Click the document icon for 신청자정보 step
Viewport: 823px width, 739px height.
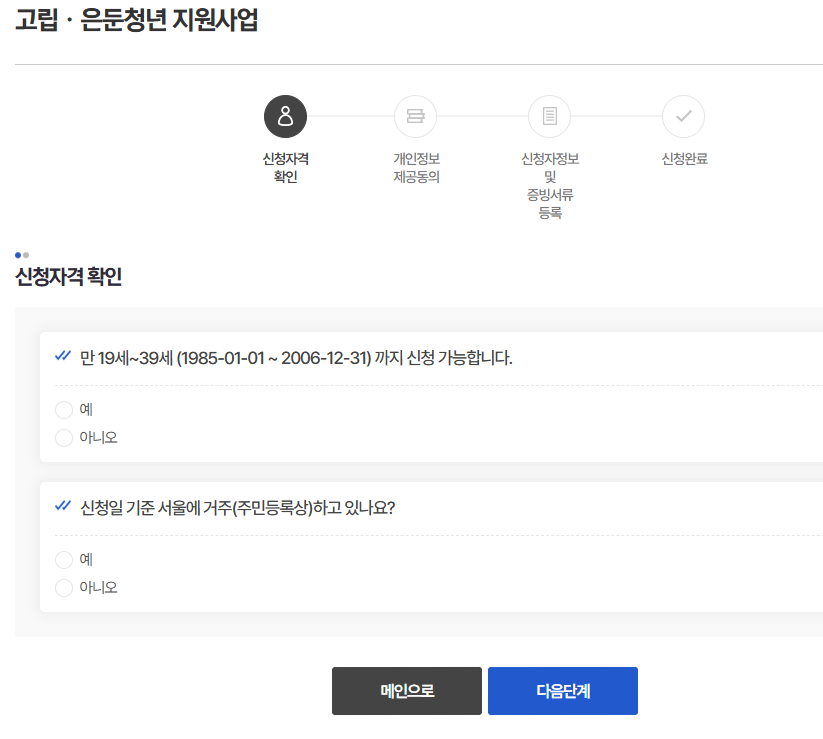549,117
